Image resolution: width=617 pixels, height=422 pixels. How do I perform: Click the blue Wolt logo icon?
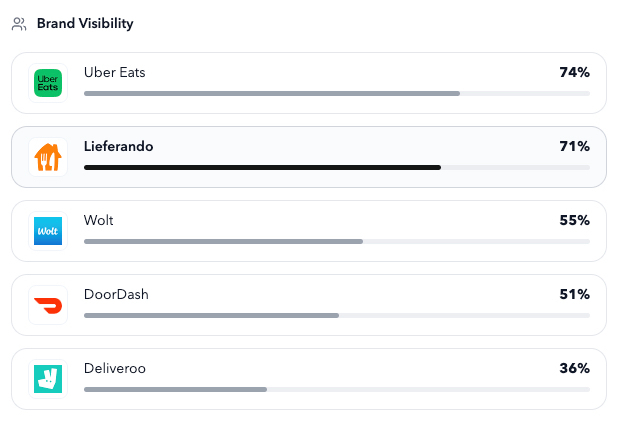48,231
